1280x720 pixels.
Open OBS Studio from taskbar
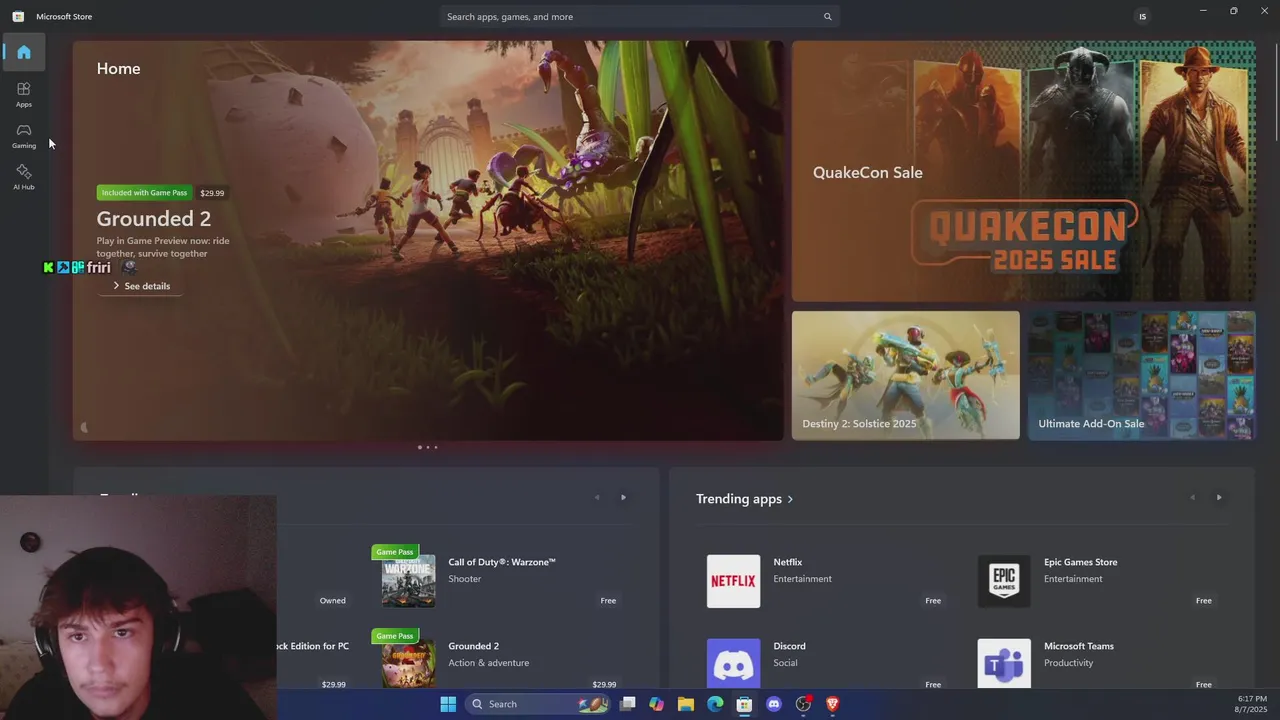803,704
